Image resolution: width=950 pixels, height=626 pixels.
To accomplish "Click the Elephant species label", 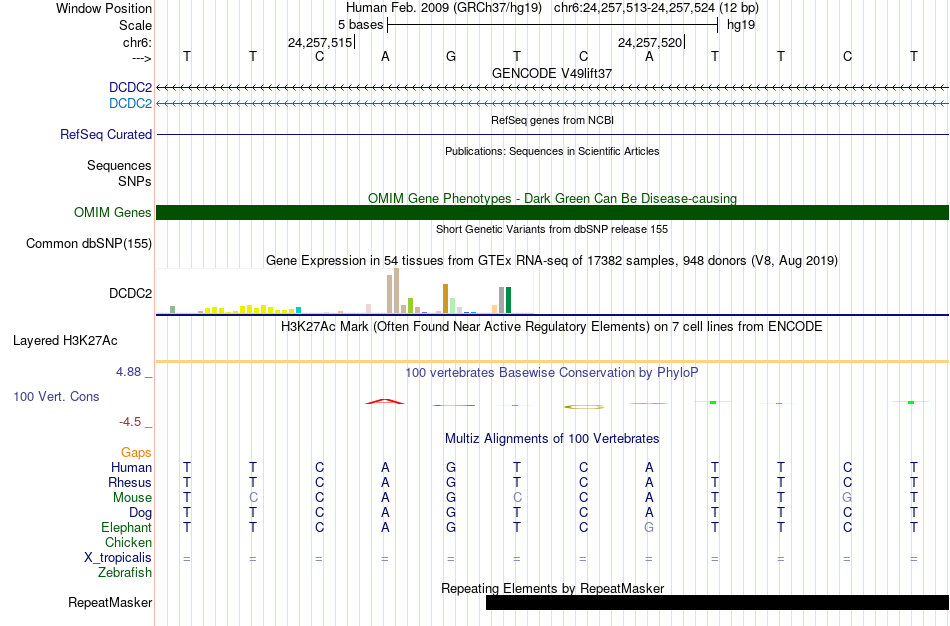I will click(126, 527).
